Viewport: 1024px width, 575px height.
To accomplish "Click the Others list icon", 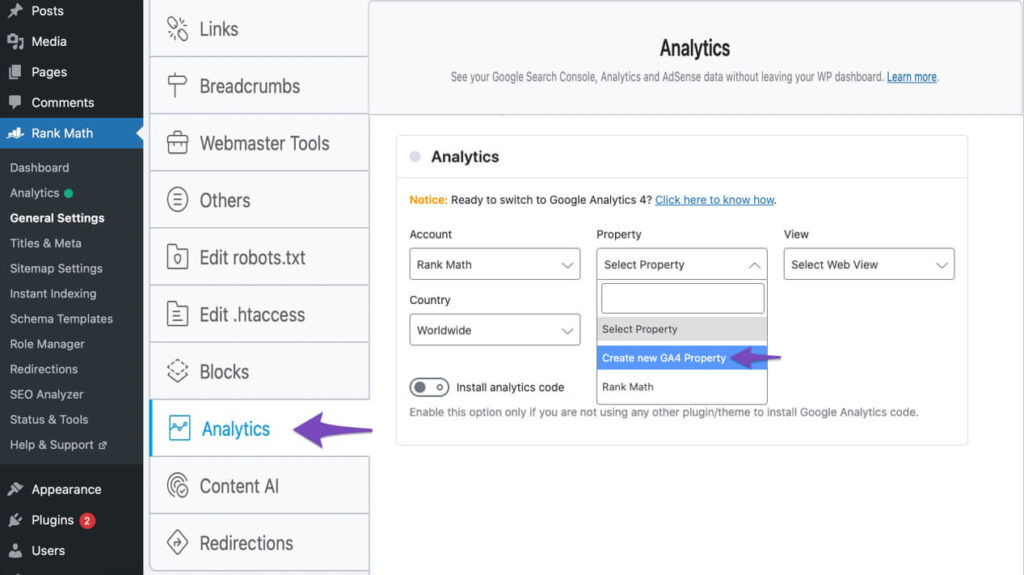I will click(177, 199).
